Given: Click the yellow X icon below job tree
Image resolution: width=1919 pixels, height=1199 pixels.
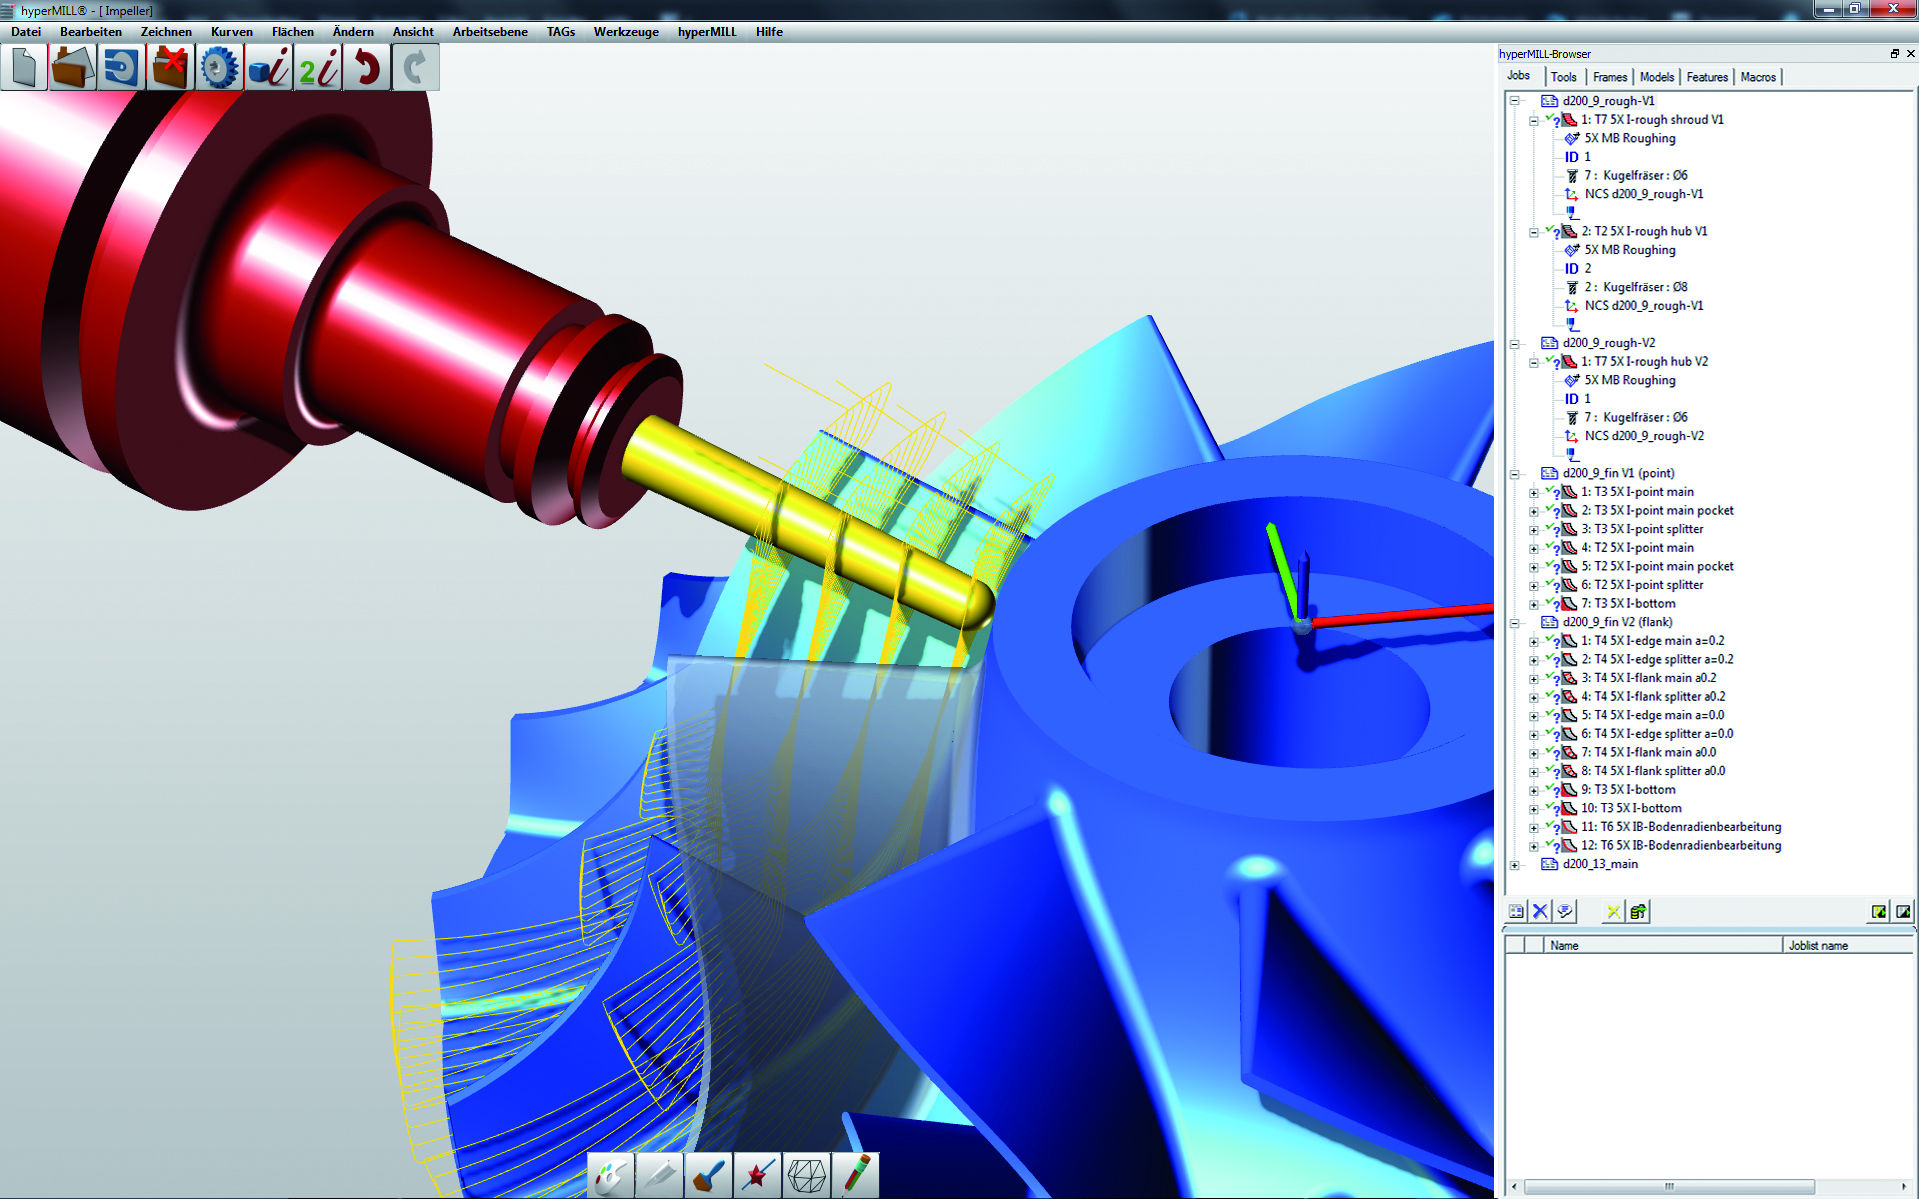Looking at the screenshot, I should [1613, 911].
